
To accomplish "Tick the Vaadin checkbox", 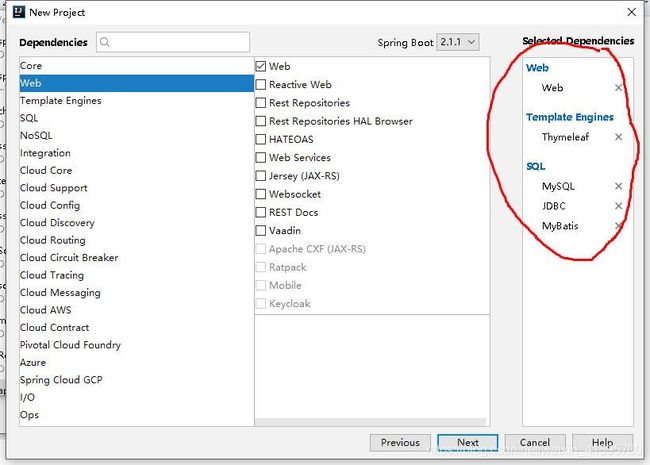I will (261, 230).
